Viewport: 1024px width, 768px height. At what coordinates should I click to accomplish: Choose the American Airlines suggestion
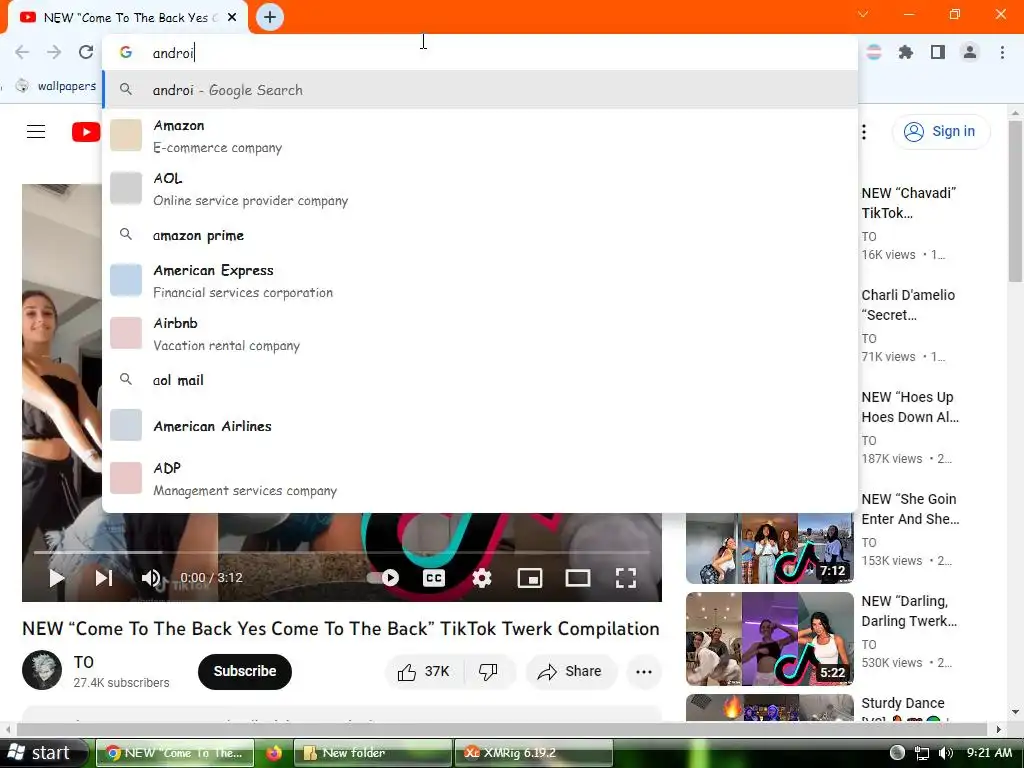(480, 426)
